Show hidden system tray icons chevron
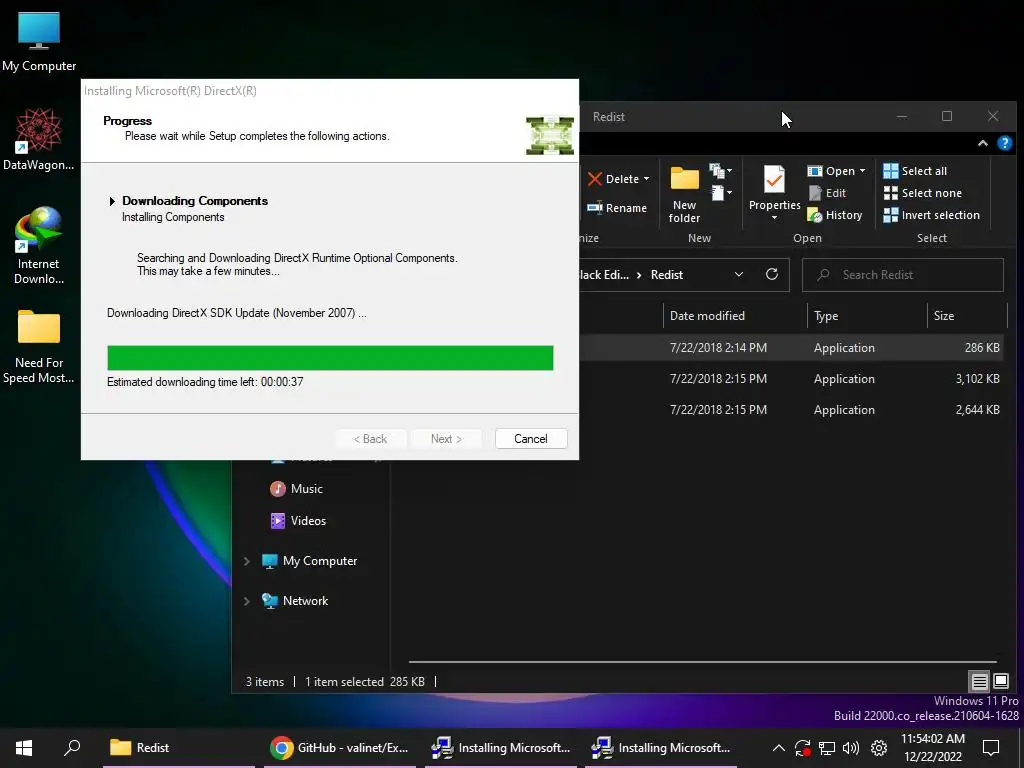The width and height of the screenshot is (1024, 768). [x=778, y=748]
